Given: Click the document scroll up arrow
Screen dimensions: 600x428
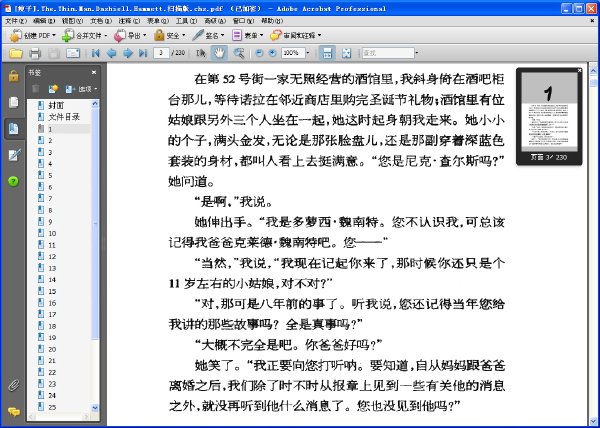Looking at the screenshot, I should pos(593,70).
